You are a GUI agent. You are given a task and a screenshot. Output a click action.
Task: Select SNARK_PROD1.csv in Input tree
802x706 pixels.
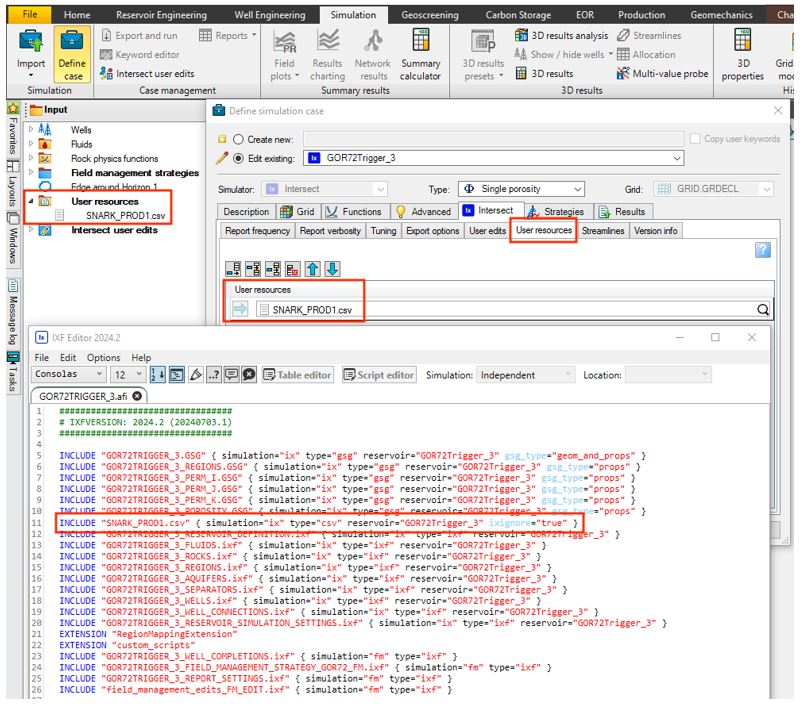coord(125,216)
